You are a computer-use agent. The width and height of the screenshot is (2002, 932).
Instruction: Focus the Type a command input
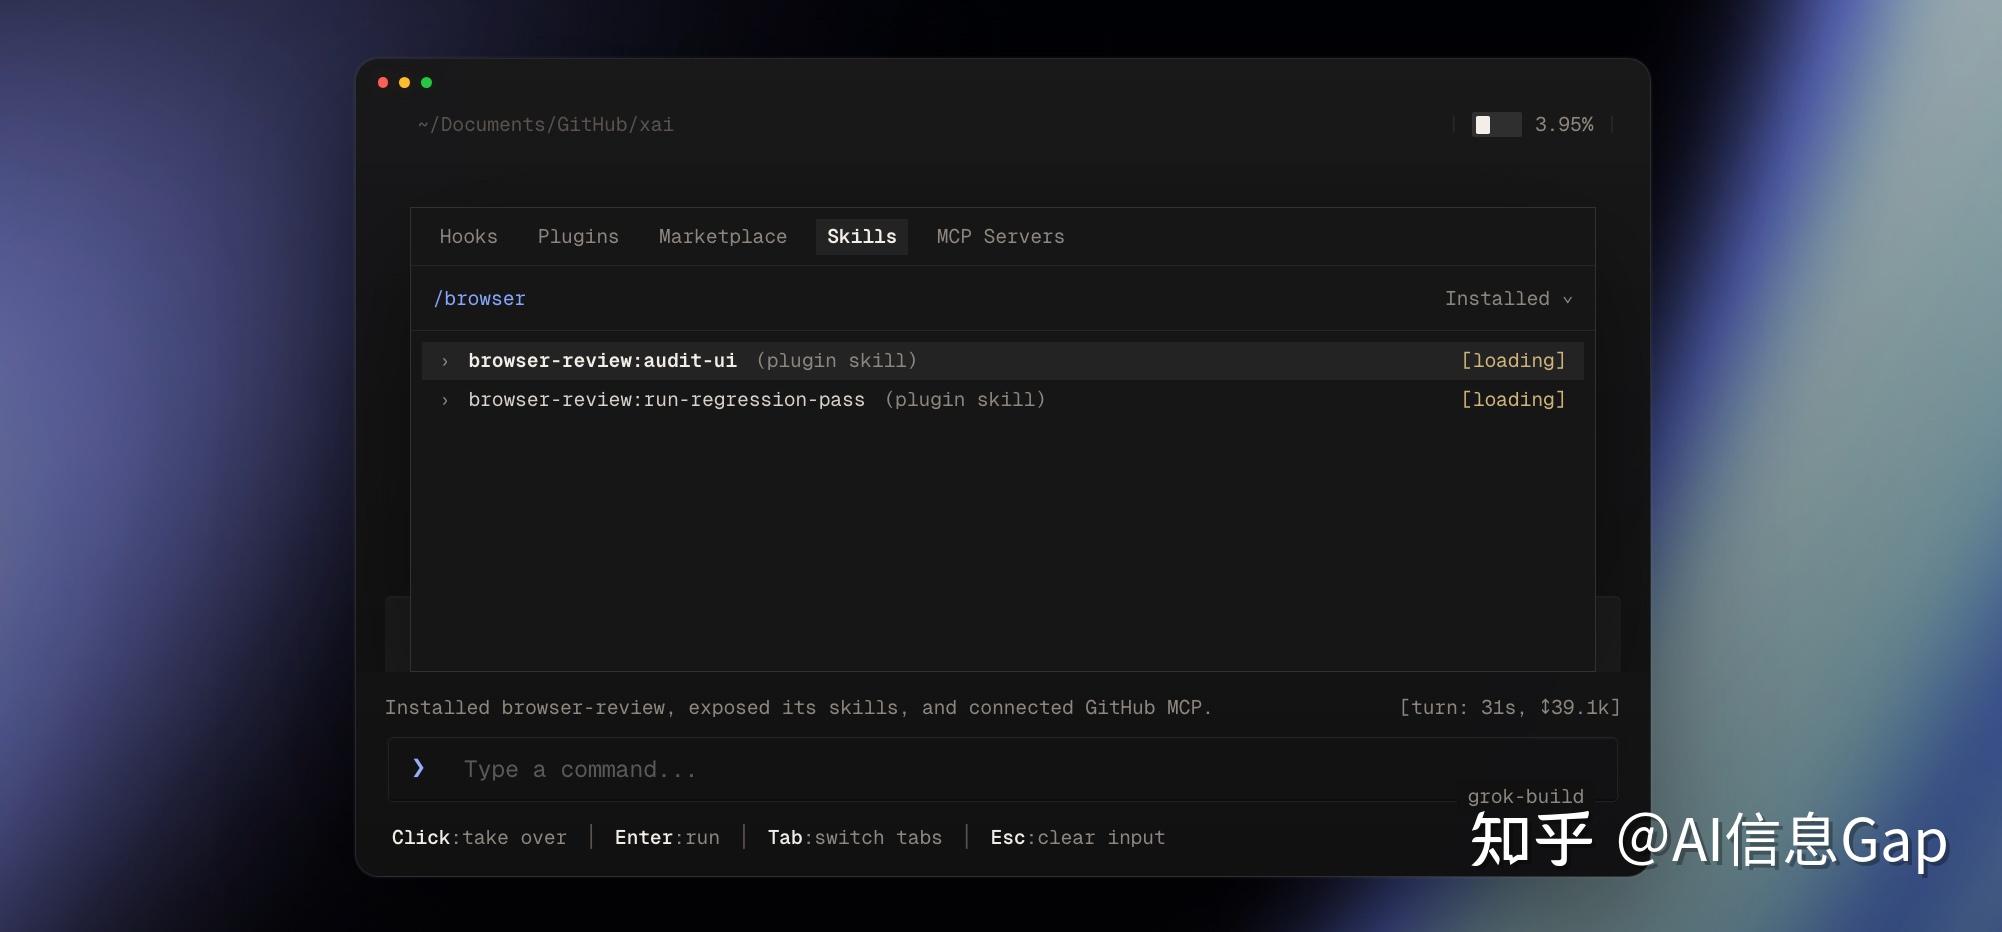pos(1003,769)
